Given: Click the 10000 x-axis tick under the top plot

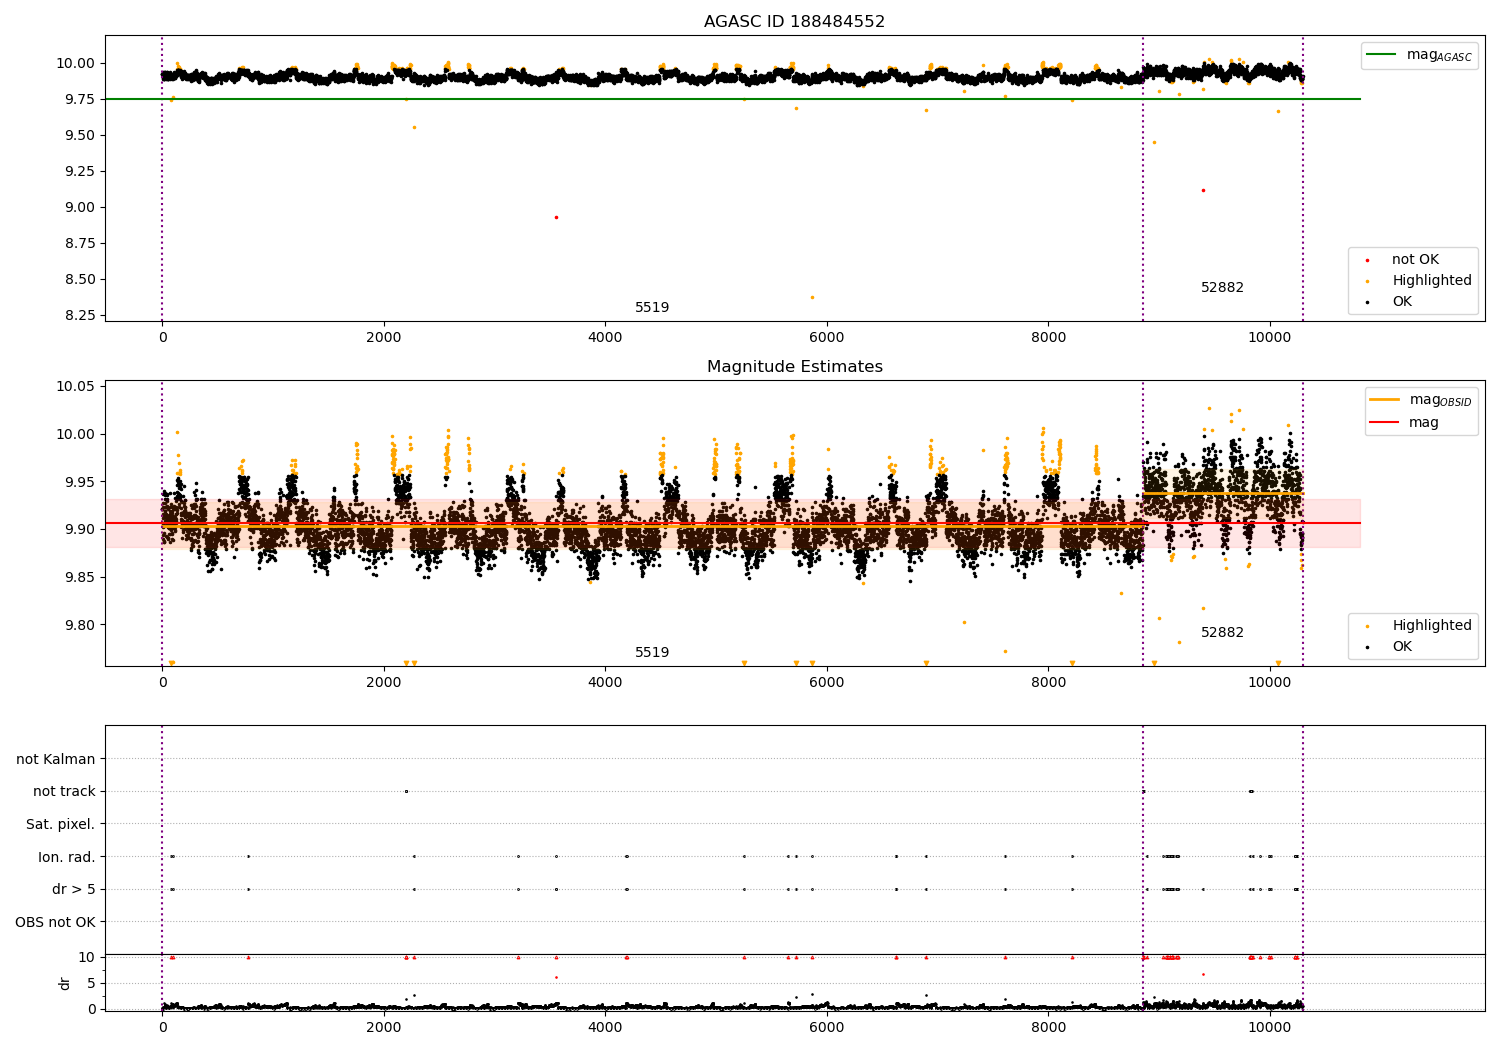Looking at the screenshot, I should (1270, 338).
